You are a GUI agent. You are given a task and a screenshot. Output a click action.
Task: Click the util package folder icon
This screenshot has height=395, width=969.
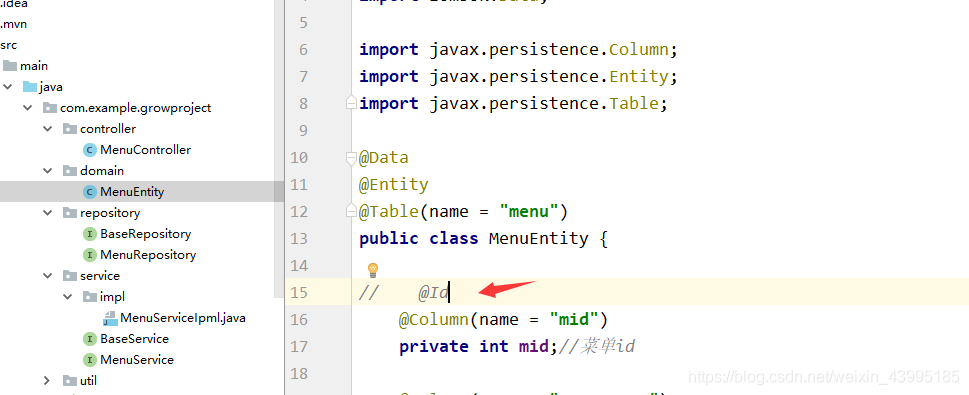click(70, 381)
